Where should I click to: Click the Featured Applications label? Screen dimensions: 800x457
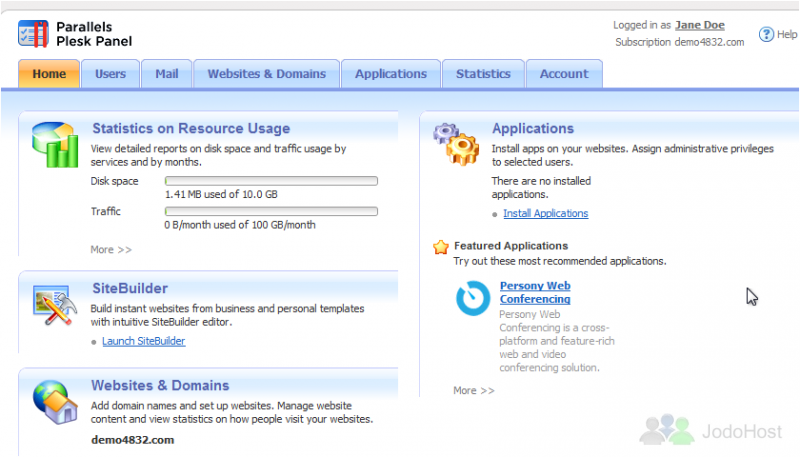[511, 246]
